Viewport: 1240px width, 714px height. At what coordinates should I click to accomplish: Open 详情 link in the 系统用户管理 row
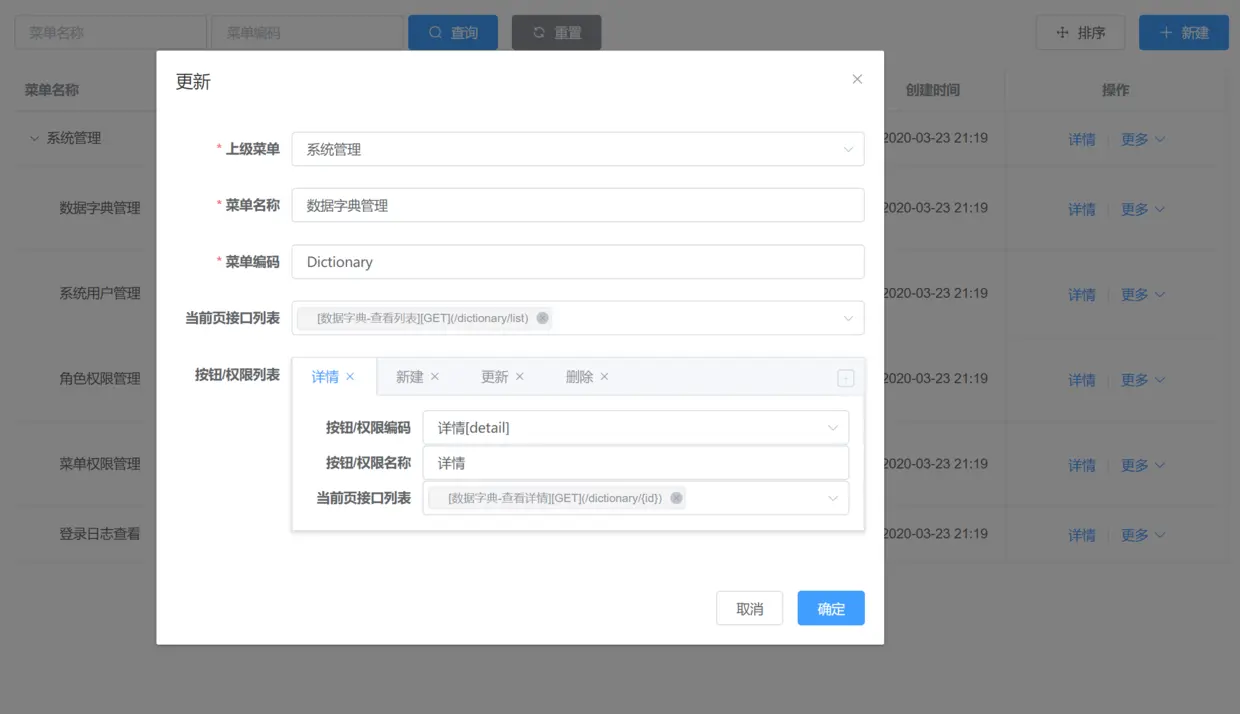[x=1082, y=295]
